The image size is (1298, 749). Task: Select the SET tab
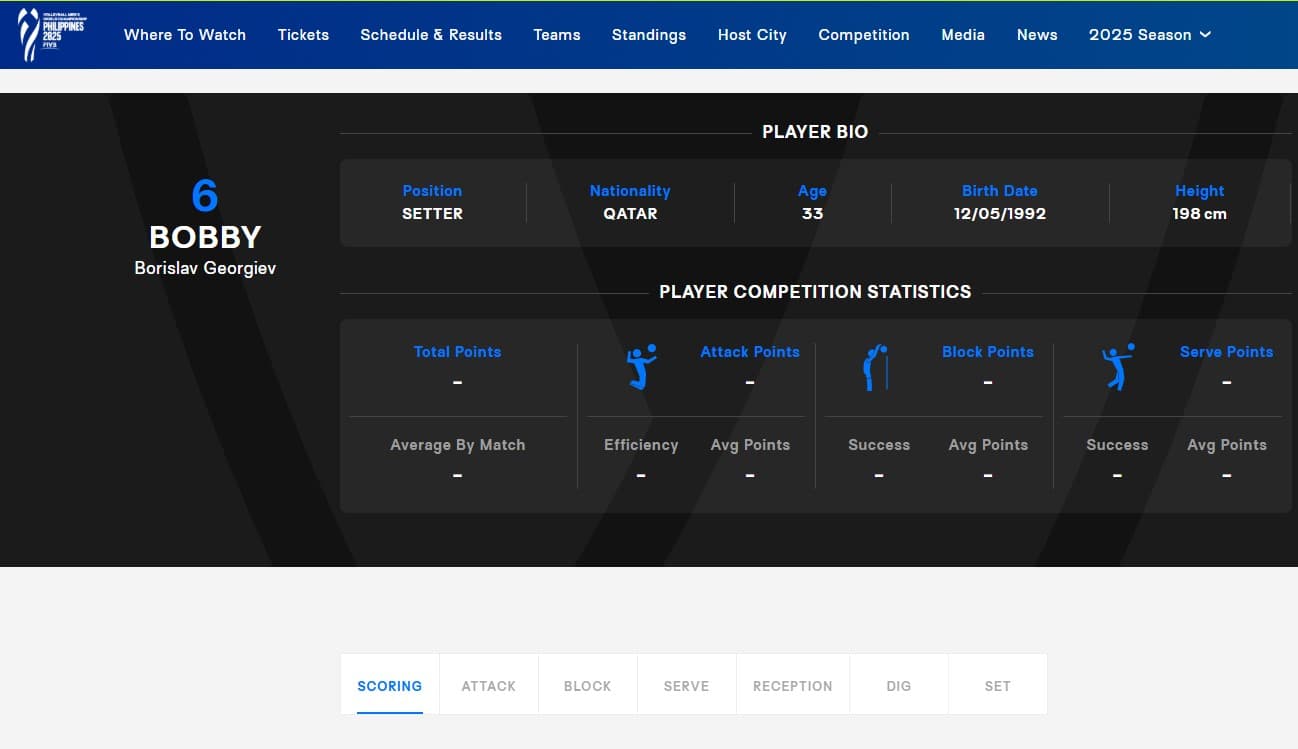[x=997, y=686]
